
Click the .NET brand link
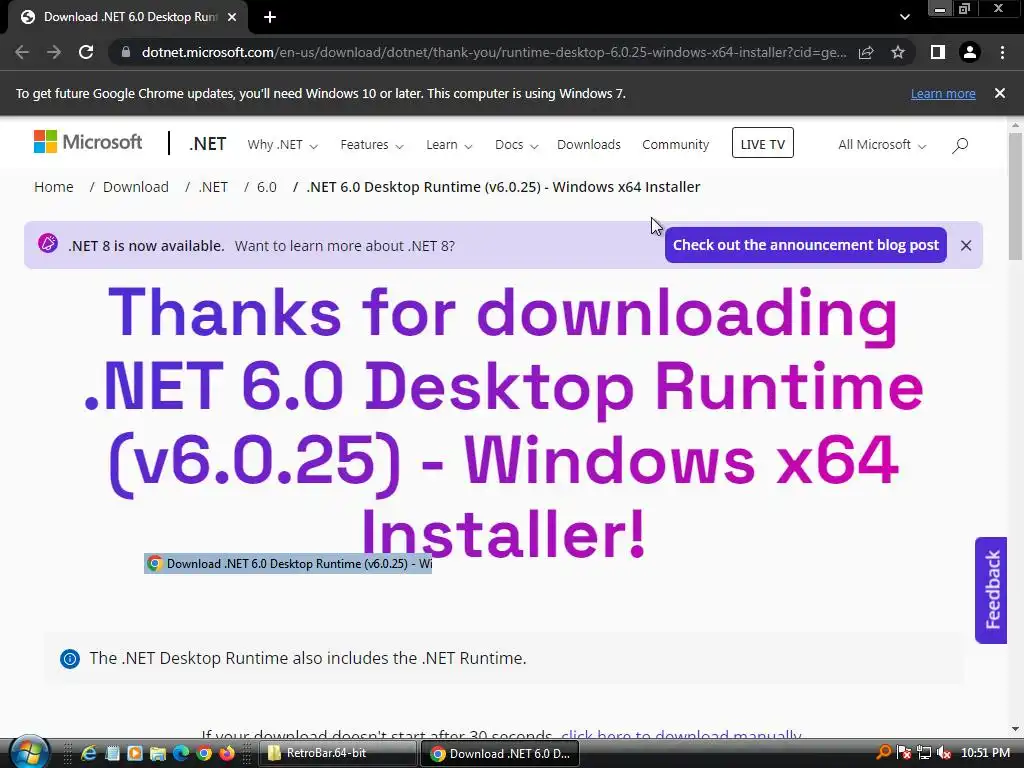pyautogui.click(x=208, y=144)
